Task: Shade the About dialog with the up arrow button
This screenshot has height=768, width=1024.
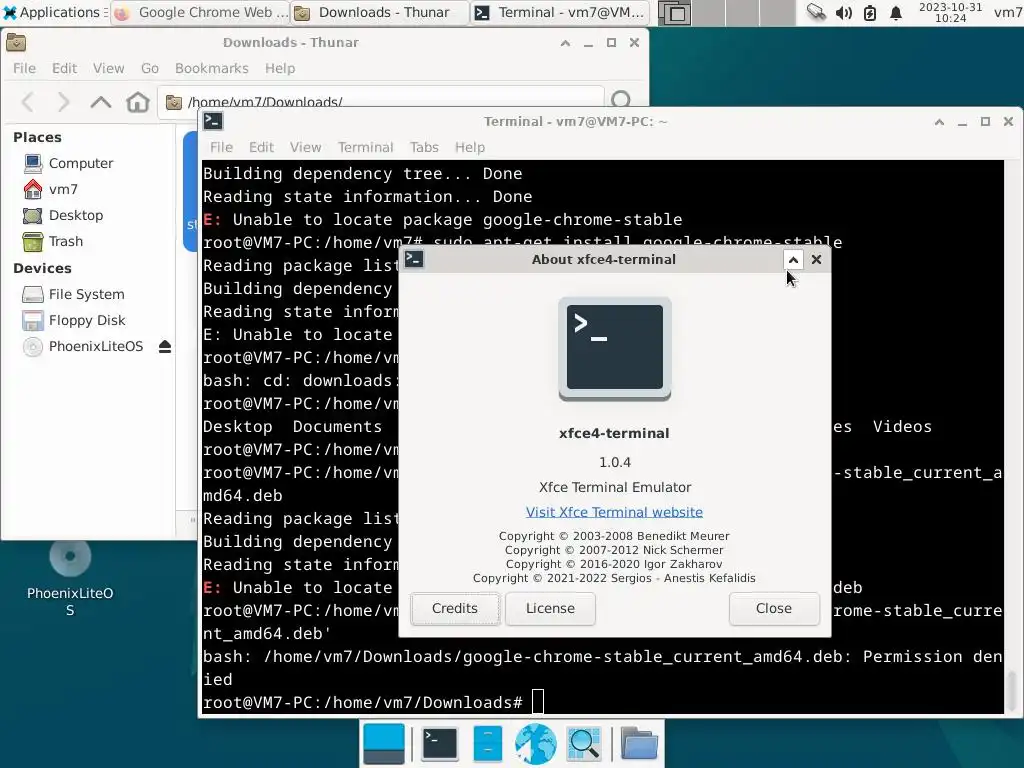Action: [793, 260]
